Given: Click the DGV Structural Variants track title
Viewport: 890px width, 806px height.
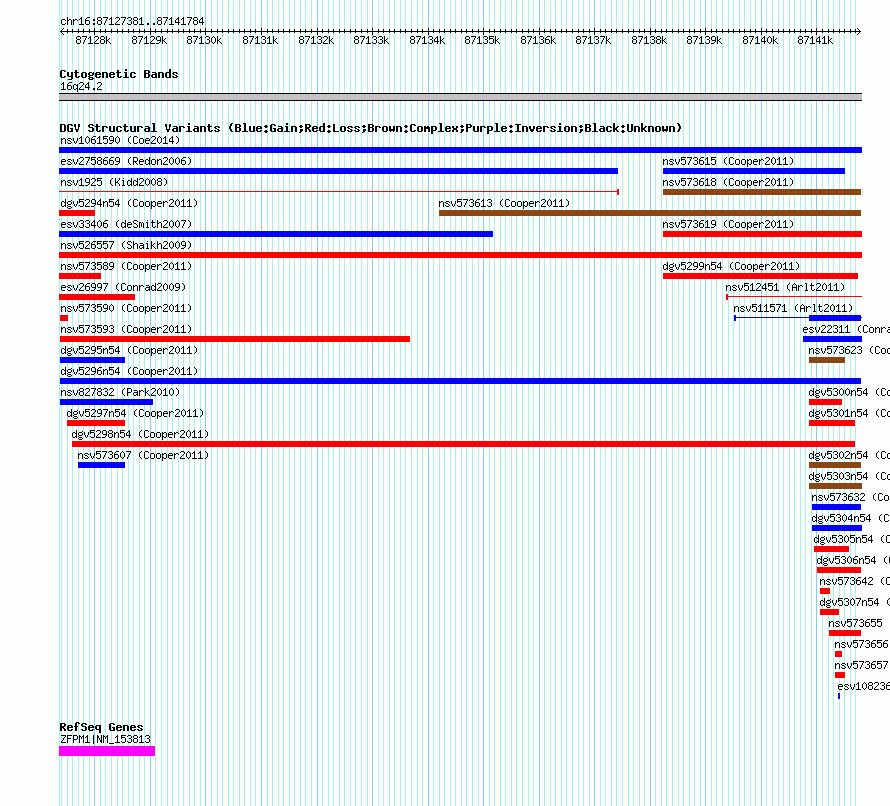Looking at the screenshot, I should (370, 128).
